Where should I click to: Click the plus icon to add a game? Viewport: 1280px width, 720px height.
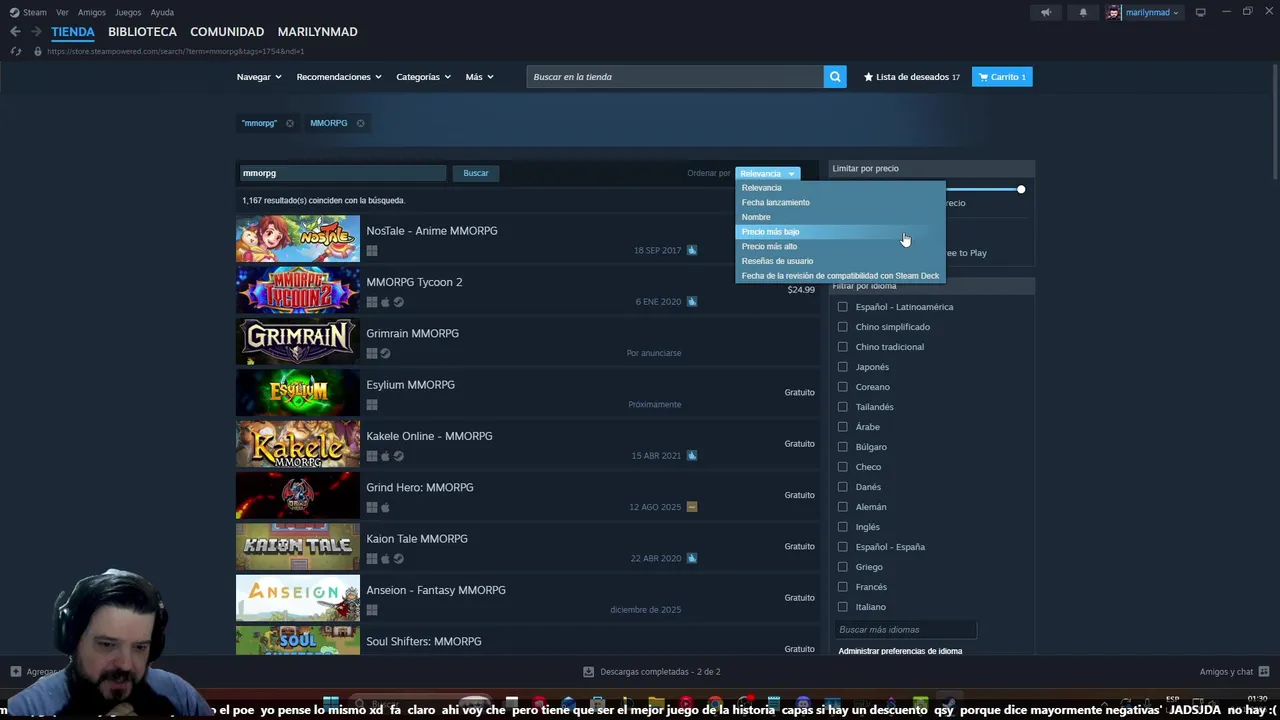point(15,672)
